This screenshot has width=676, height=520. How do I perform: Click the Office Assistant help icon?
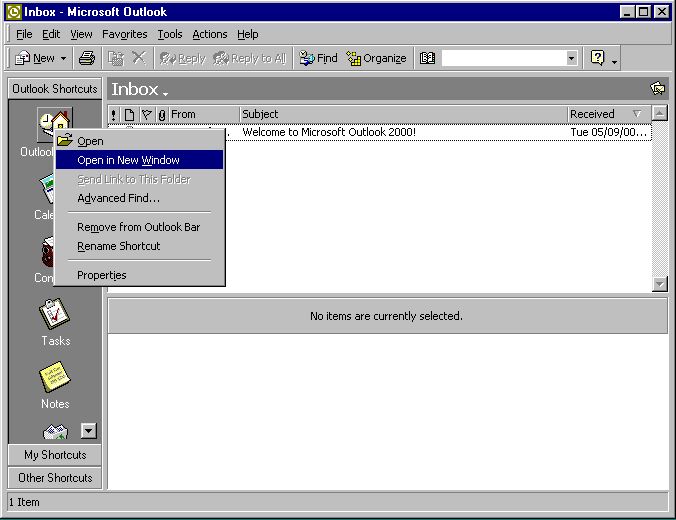598,58
